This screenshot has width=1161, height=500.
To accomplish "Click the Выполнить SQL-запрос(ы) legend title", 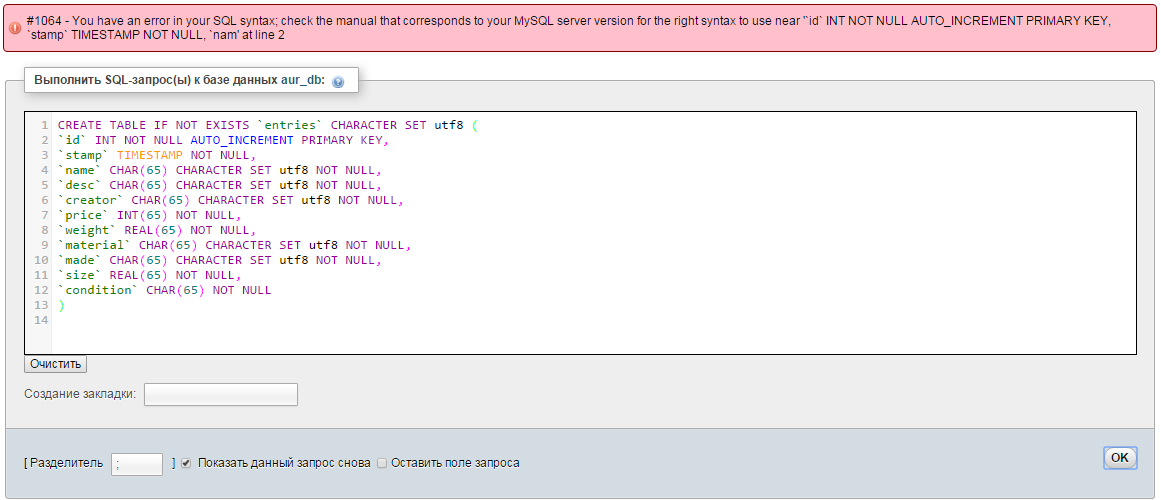I will click(179, 81).
